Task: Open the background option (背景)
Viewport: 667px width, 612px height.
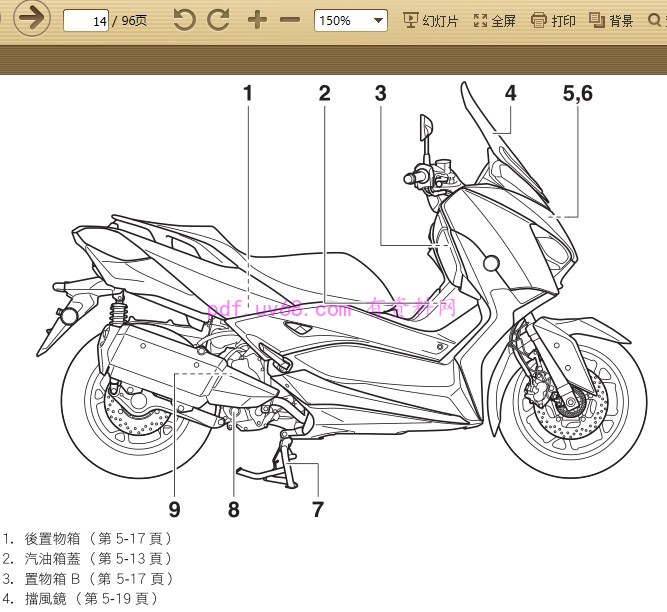Action: pyautogui.click(x=611, y=20)
